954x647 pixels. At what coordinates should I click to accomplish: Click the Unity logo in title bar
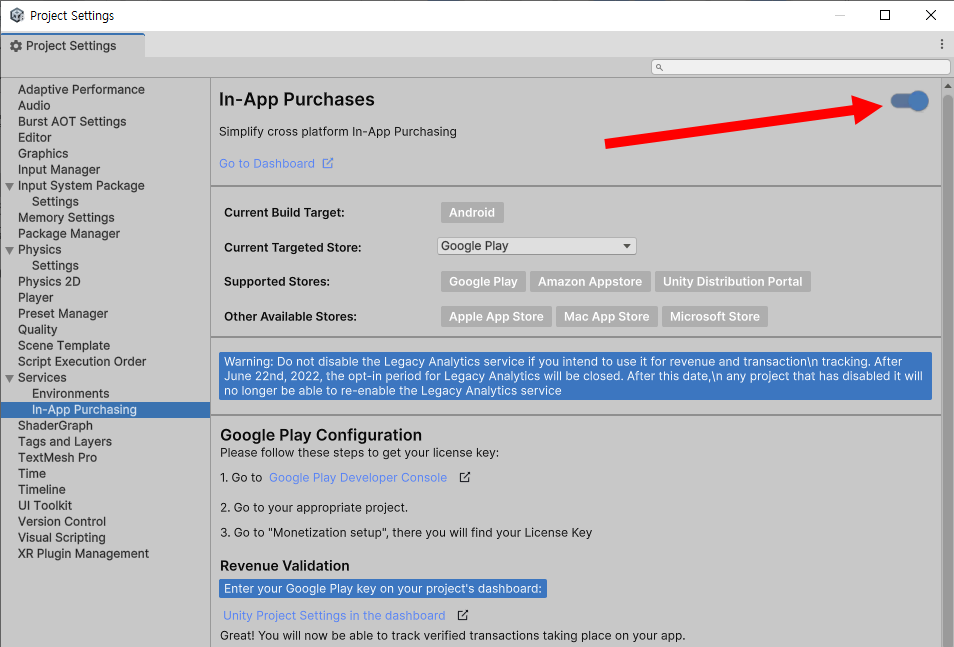[x=16, y=15]
